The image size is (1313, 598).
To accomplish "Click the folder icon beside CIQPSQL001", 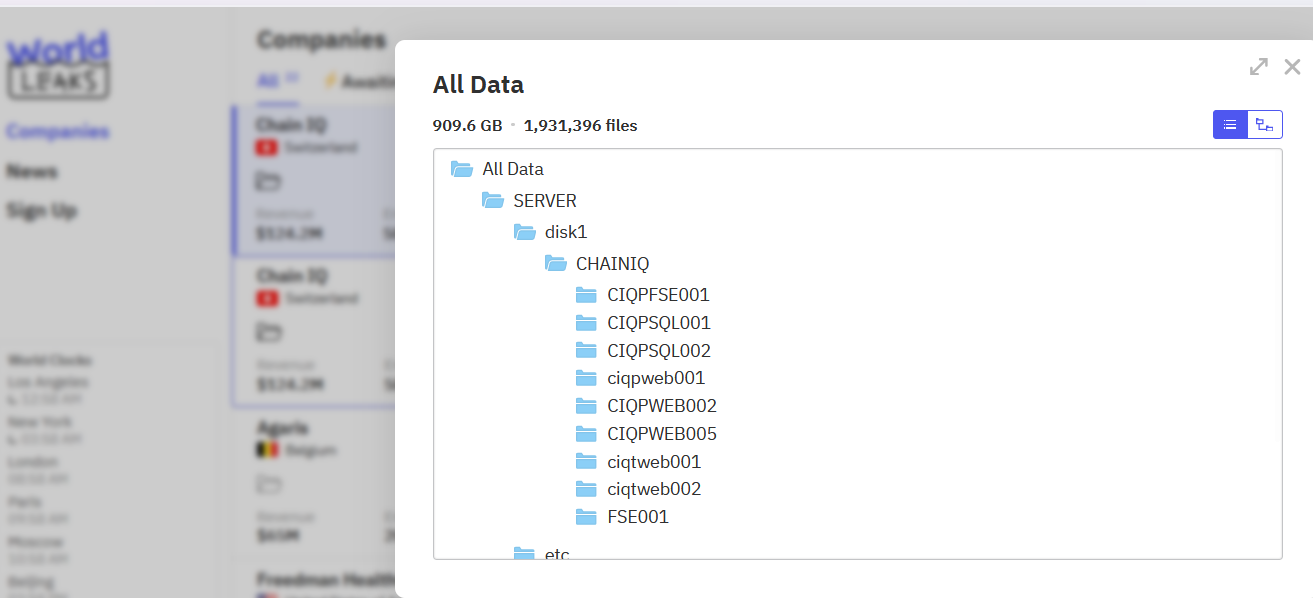I will click(x=586, y=323).
